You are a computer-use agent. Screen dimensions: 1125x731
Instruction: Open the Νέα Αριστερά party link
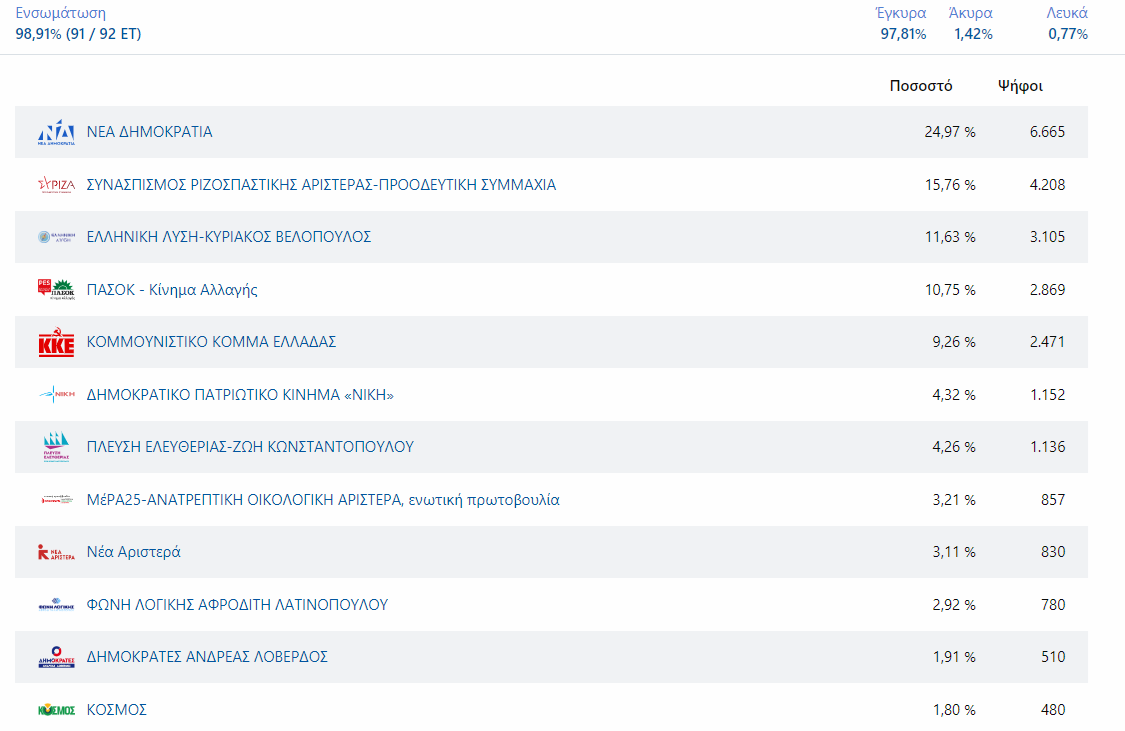133,552
